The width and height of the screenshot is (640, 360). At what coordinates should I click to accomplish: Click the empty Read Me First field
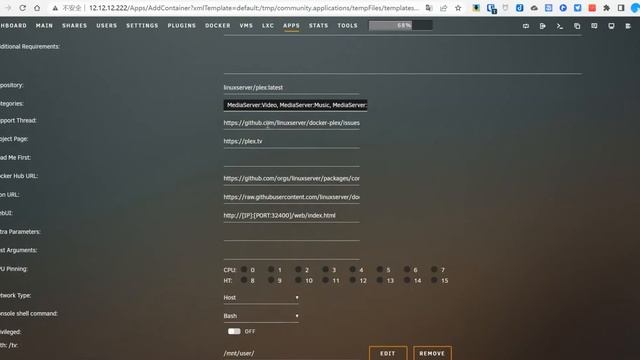(x=291, y=160)
